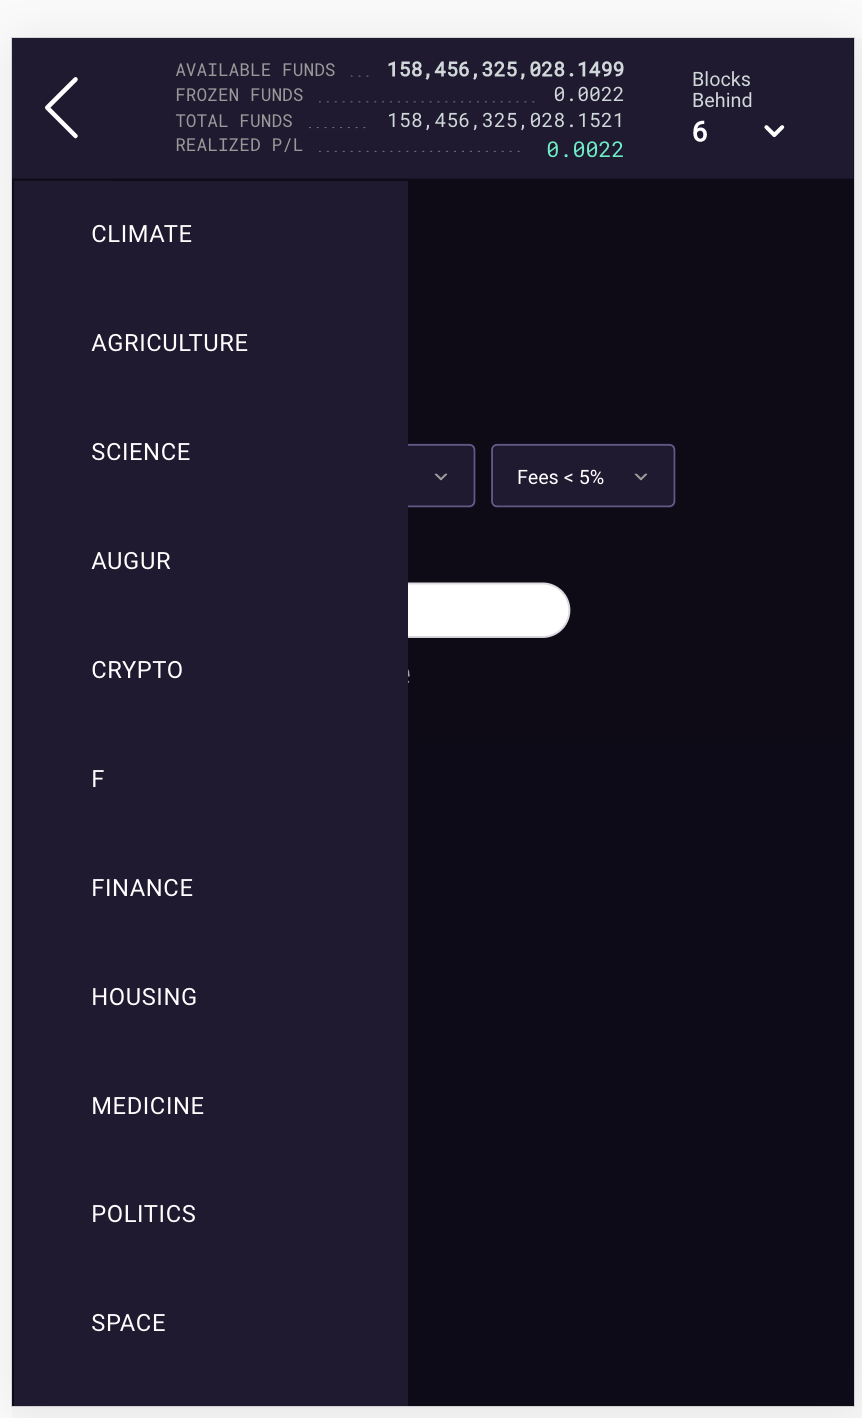Open the FINANCE category
862x1418 pixels.
tap(142, 888)
